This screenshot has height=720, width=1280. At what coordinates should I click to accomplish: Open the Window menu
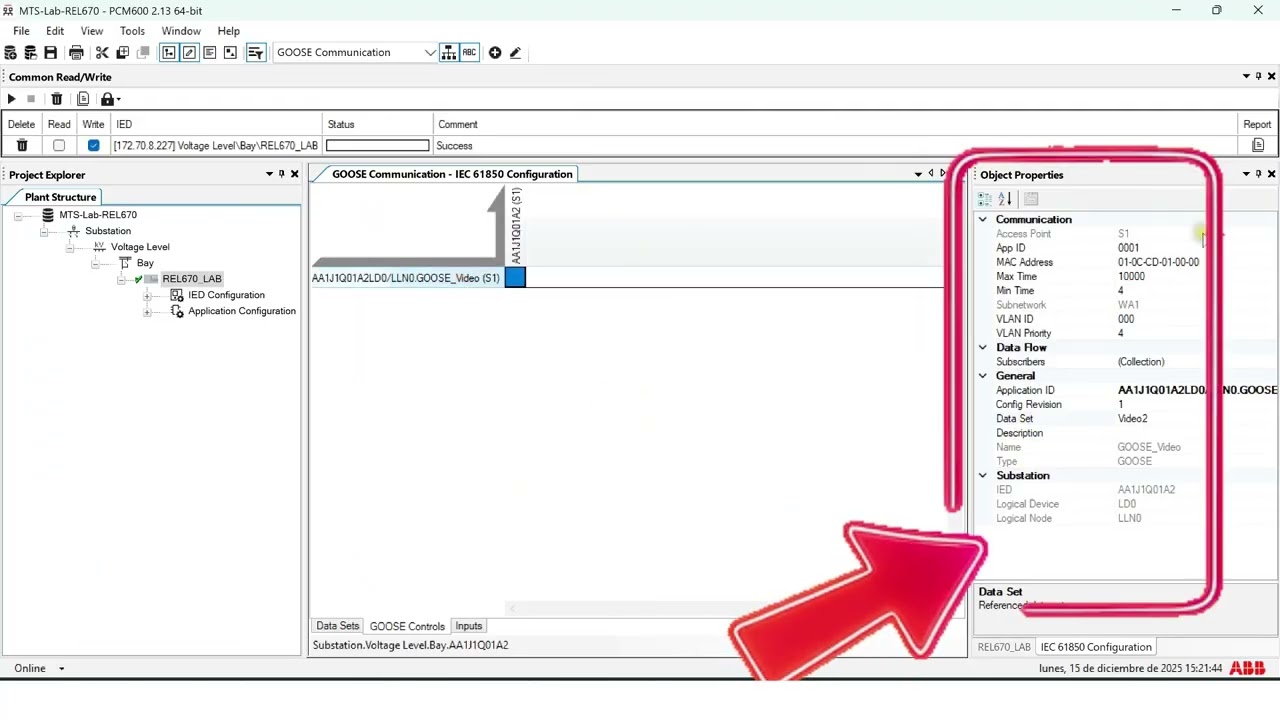(181, 32)
